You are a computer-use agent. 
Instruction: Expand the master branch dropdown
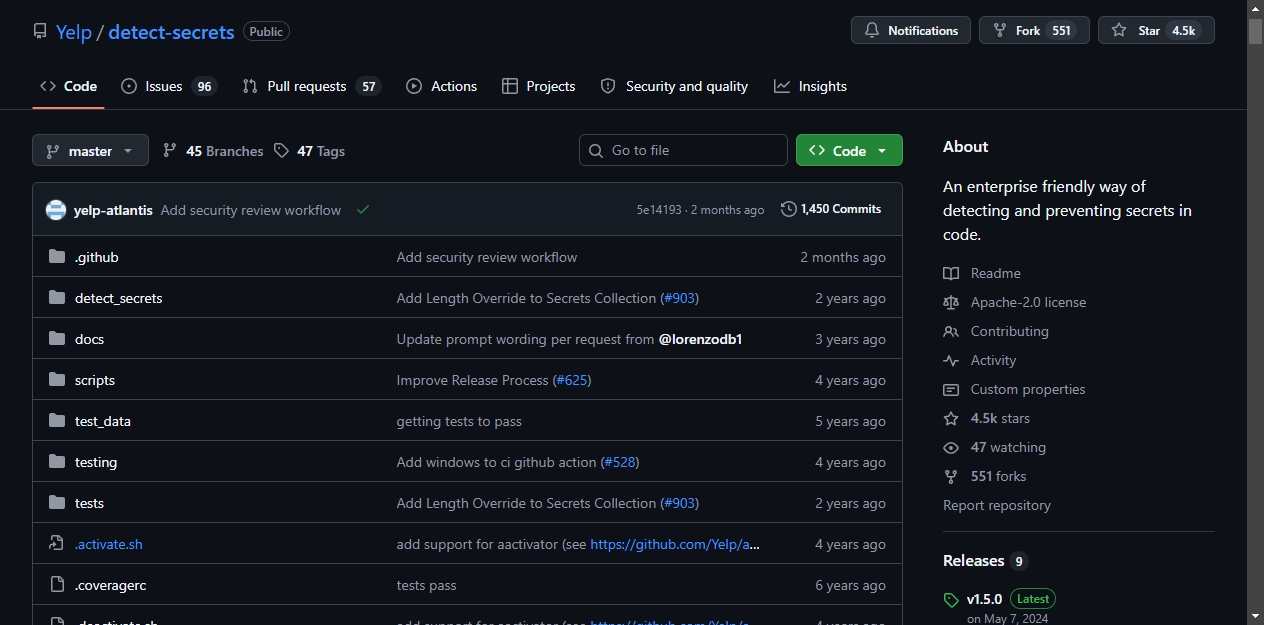tap(90, 151)
